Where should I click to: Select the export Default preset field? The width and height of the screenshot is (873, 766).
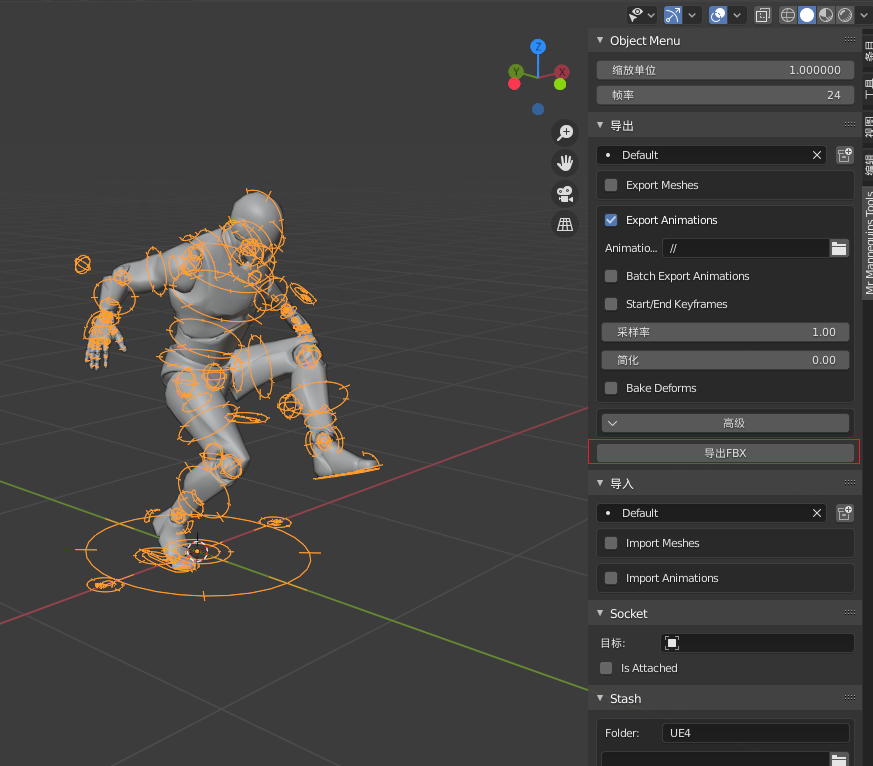point(712,155)
